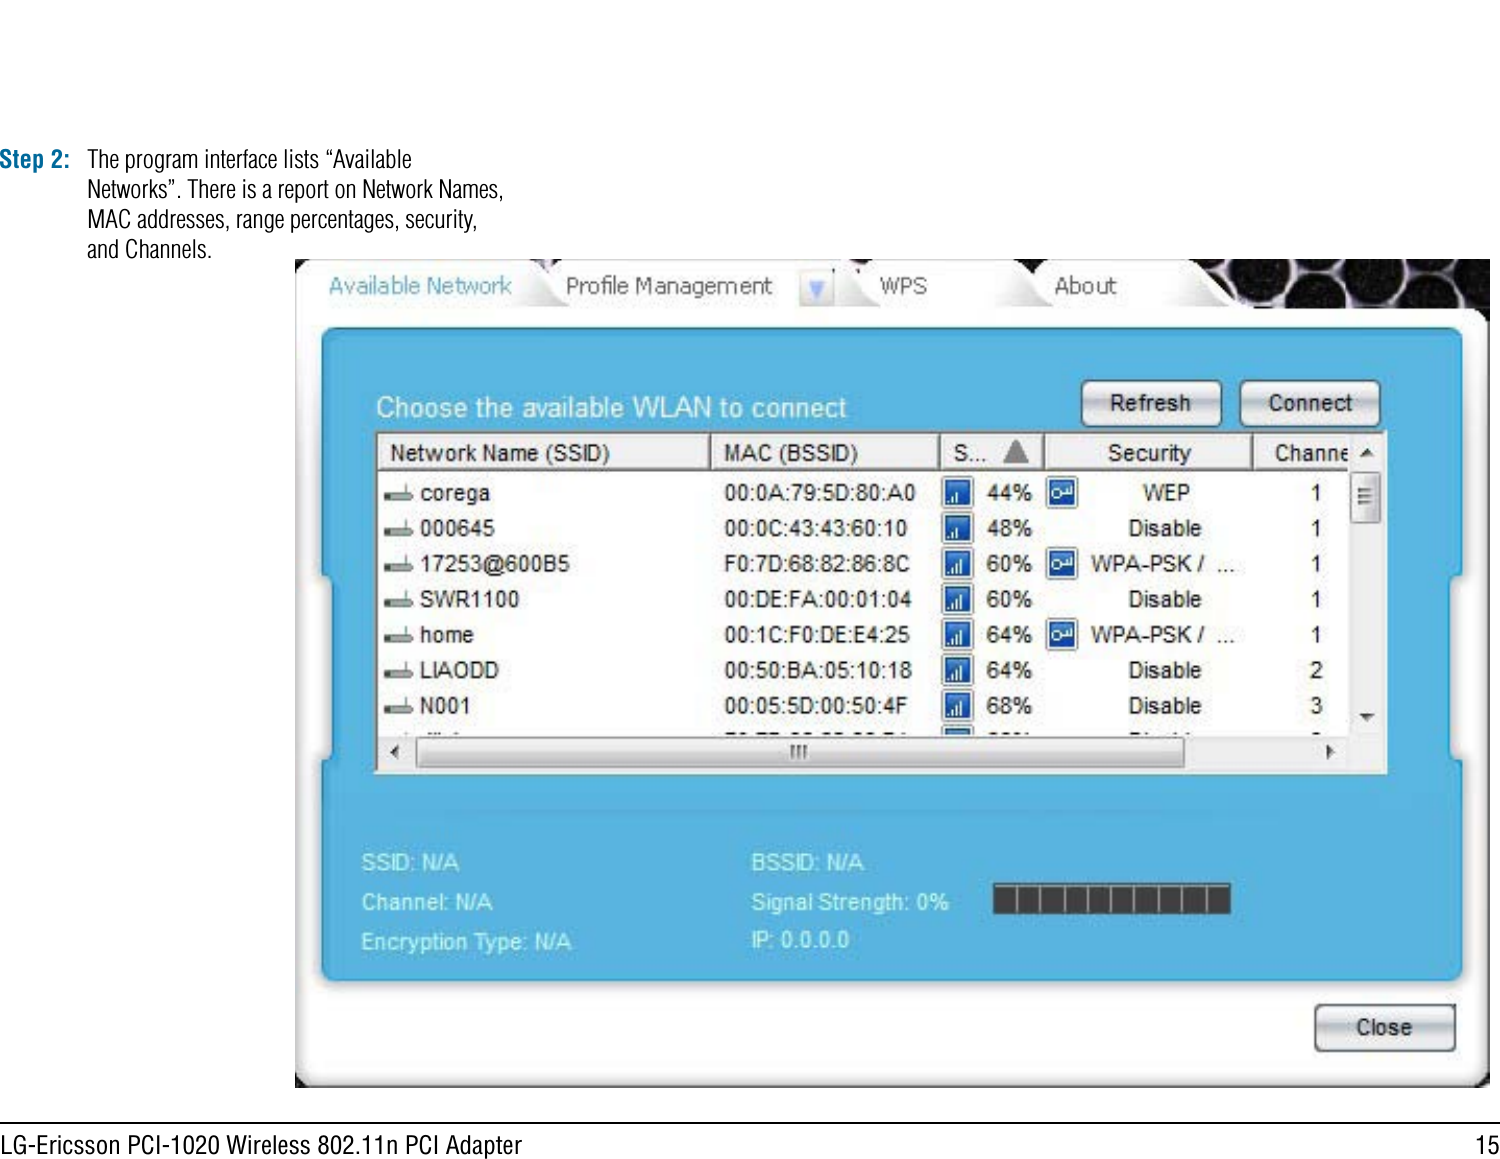Open the Profile Management tab
This screenshot has width=1500, height=1159.
coord(669,286)
